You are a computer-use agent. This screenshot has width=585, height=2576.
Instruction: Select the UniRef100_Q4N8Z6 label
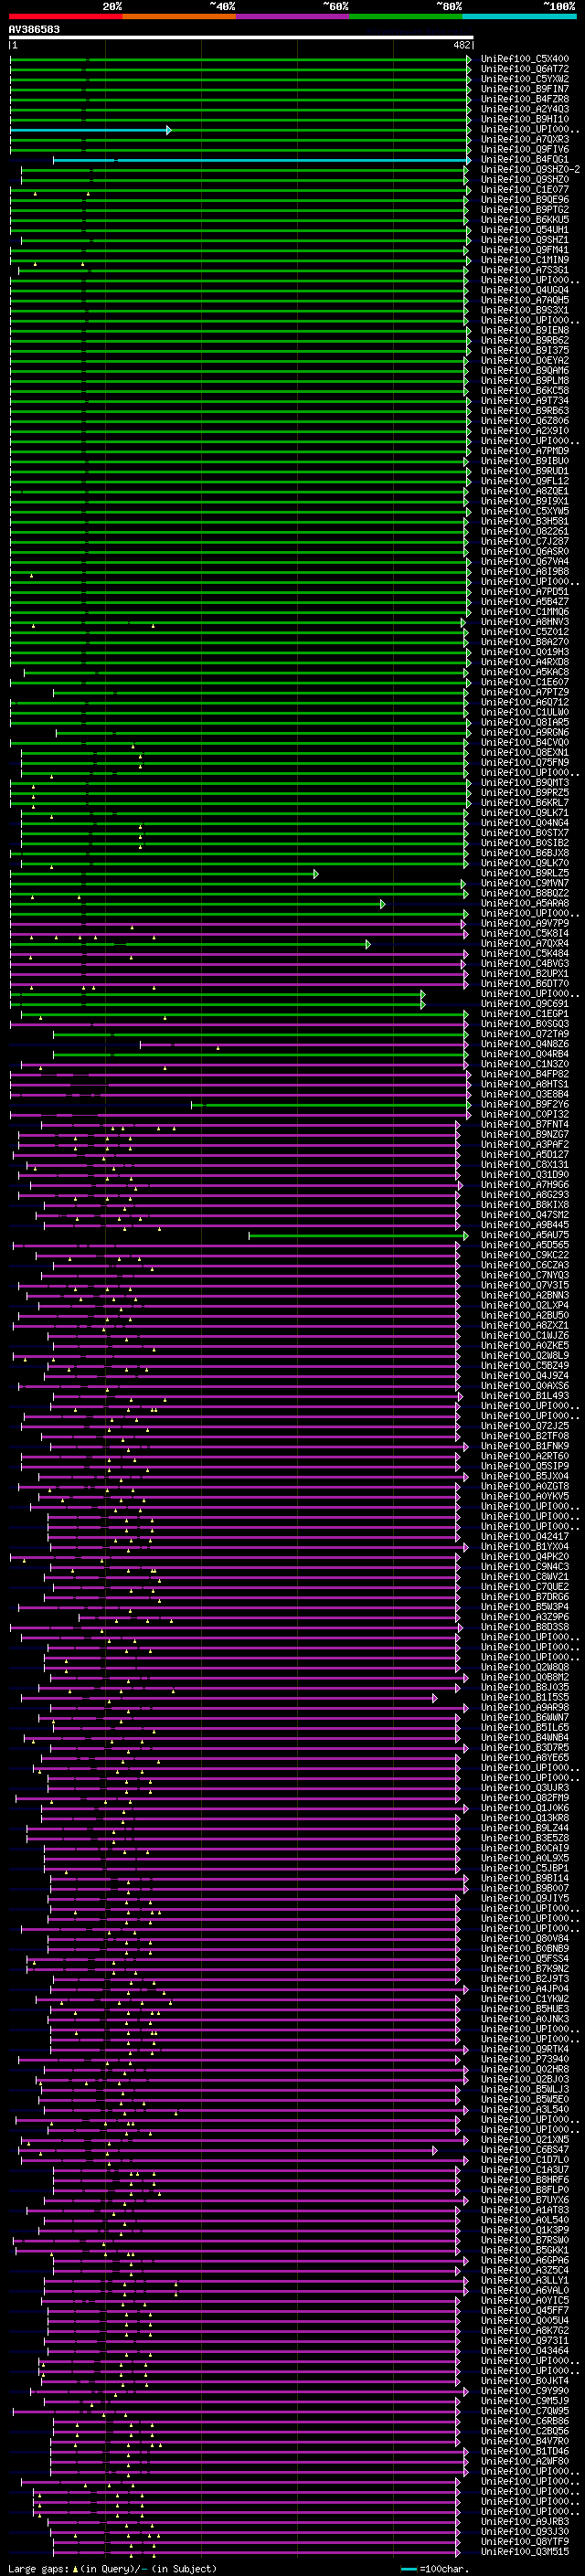[x=524, y=1044]
